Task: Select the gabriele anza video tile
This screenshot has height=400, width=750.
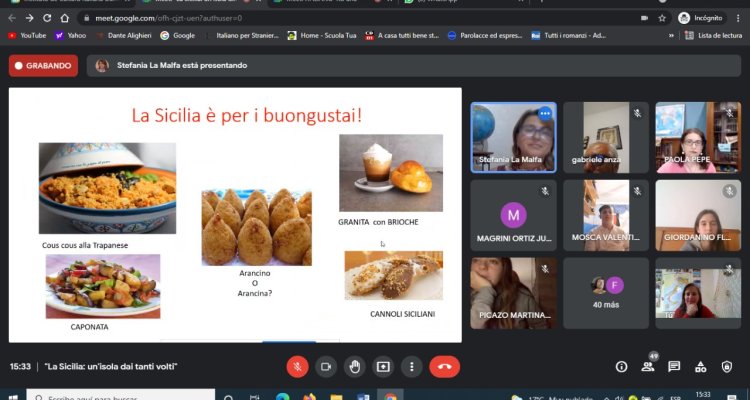Action: 606,137
